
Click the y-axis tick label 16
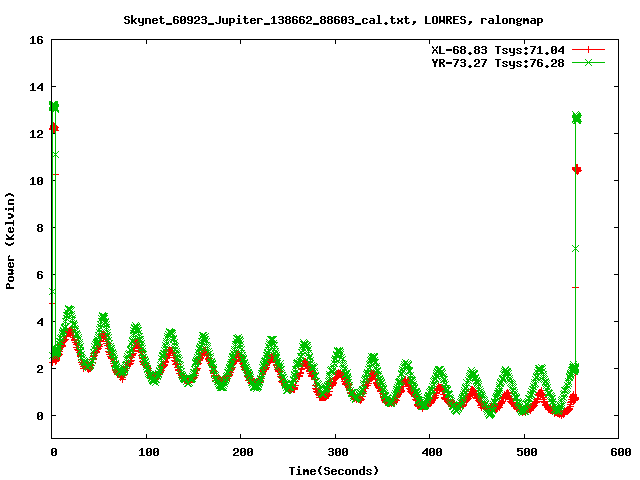tap(36, 40)
